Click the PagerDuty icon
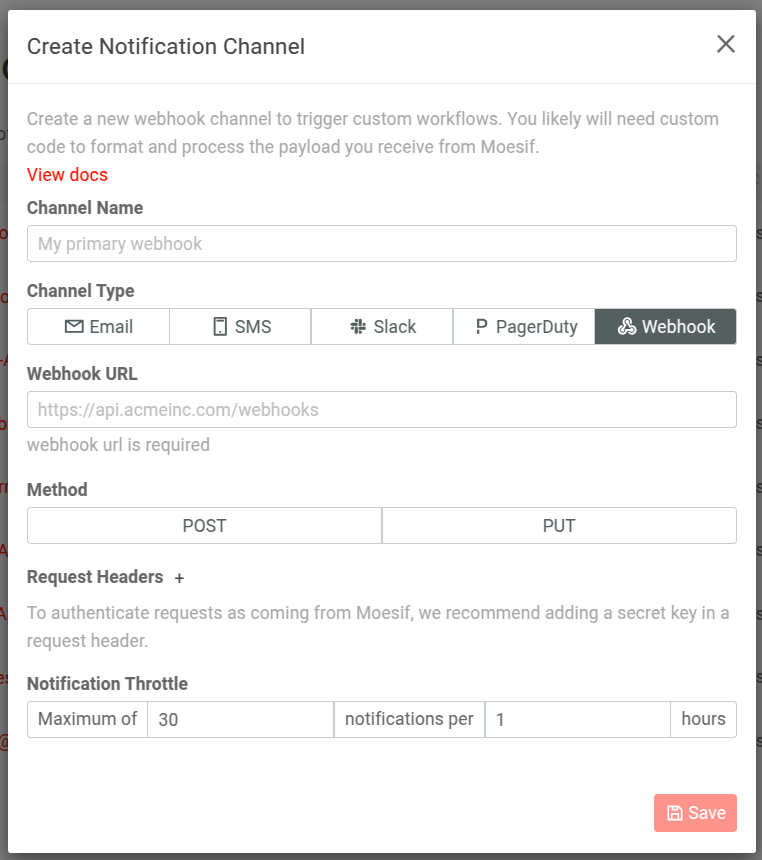This screenshot has height=860, width=762. tap(481, 326)
